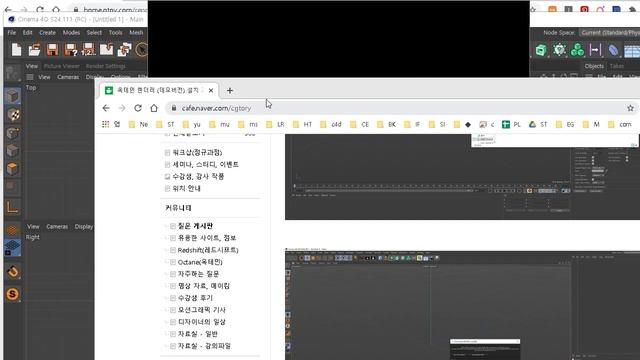The image size is (640, 360).
Task: Click the Save As icon with question mark
Action: pos(70,50)
